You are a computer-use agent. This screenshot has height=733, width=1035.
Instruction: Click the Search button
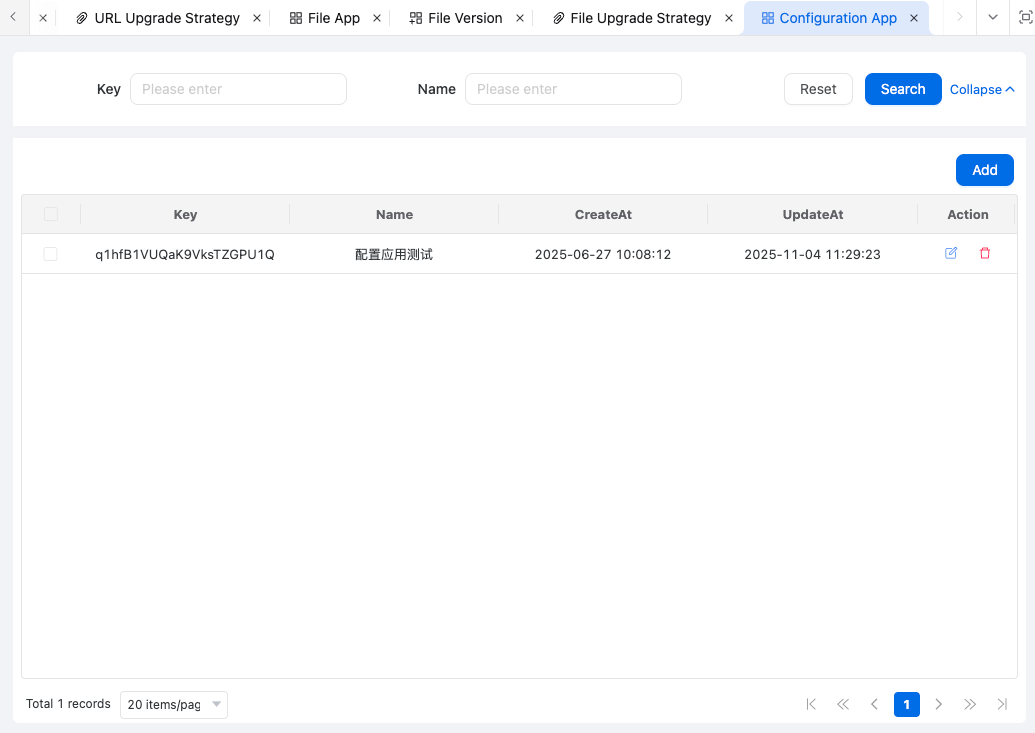902,89
